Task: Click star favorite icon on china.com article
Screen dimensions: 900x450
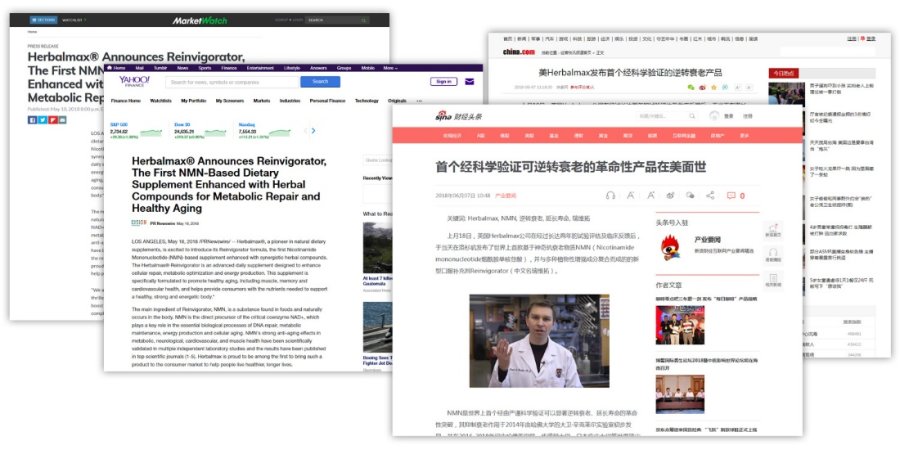Action: pyautogui.click(x=713, y=87)
